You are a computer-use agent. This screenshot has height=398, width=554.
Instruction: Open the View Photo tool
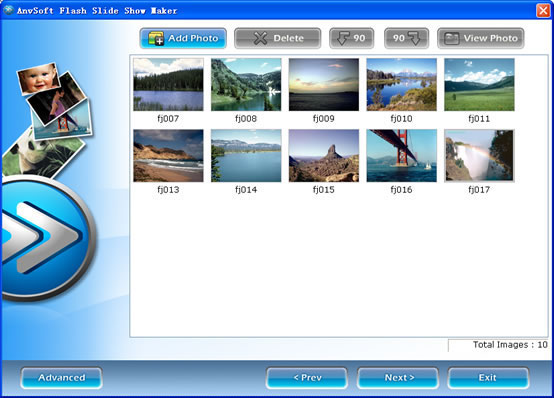[x=481, y=38]
